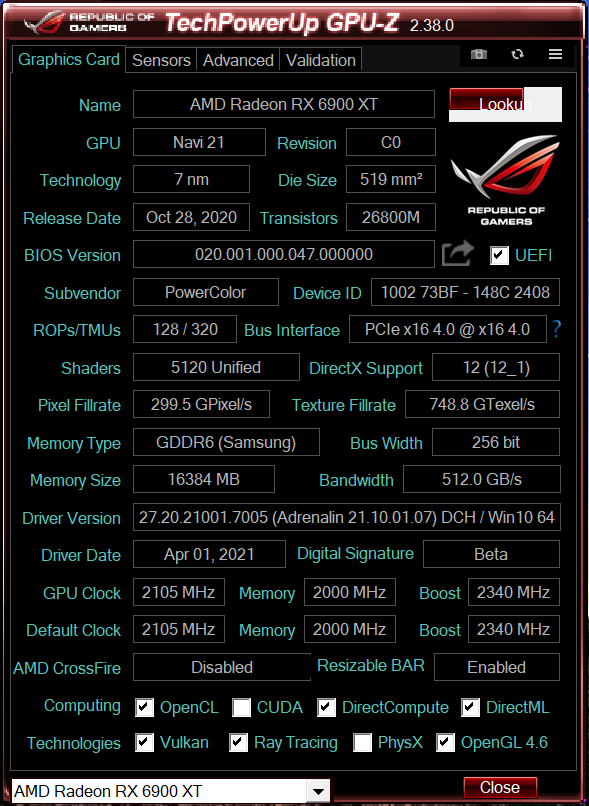Open the Validation tab
589x806 pixels.
point(321,60)
